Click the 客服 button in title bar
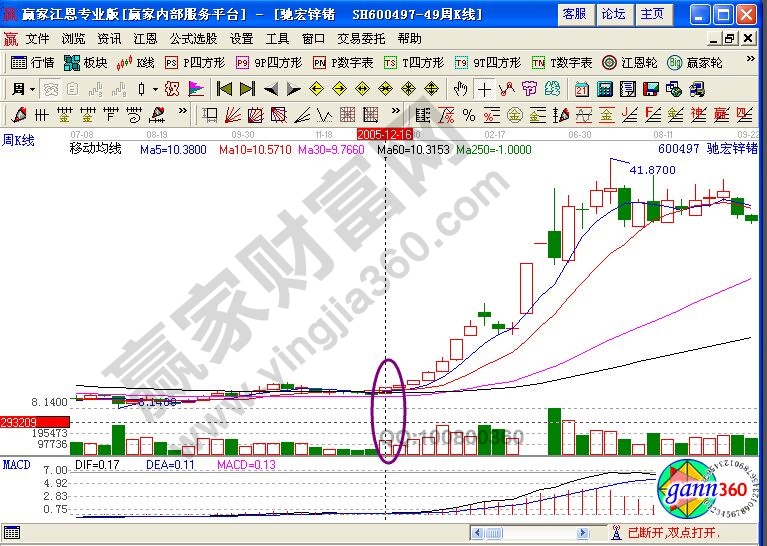Image resolution: width=767 pixels, height=546 pixels. pyautogui.click(x=575, y=14)
